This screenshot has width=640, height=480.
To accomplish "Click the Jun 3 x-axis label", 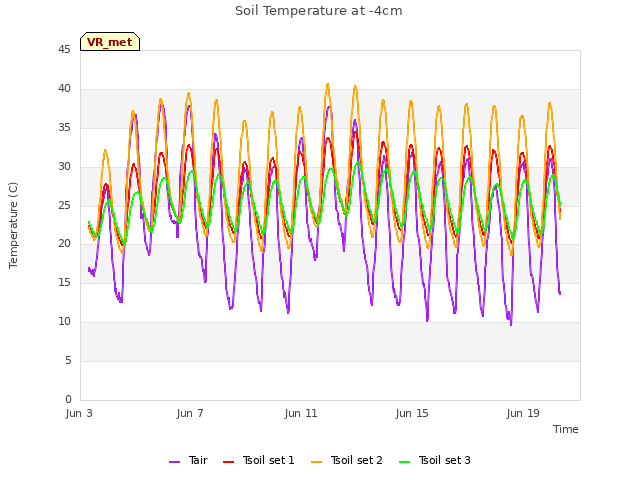I will (79, 413).
